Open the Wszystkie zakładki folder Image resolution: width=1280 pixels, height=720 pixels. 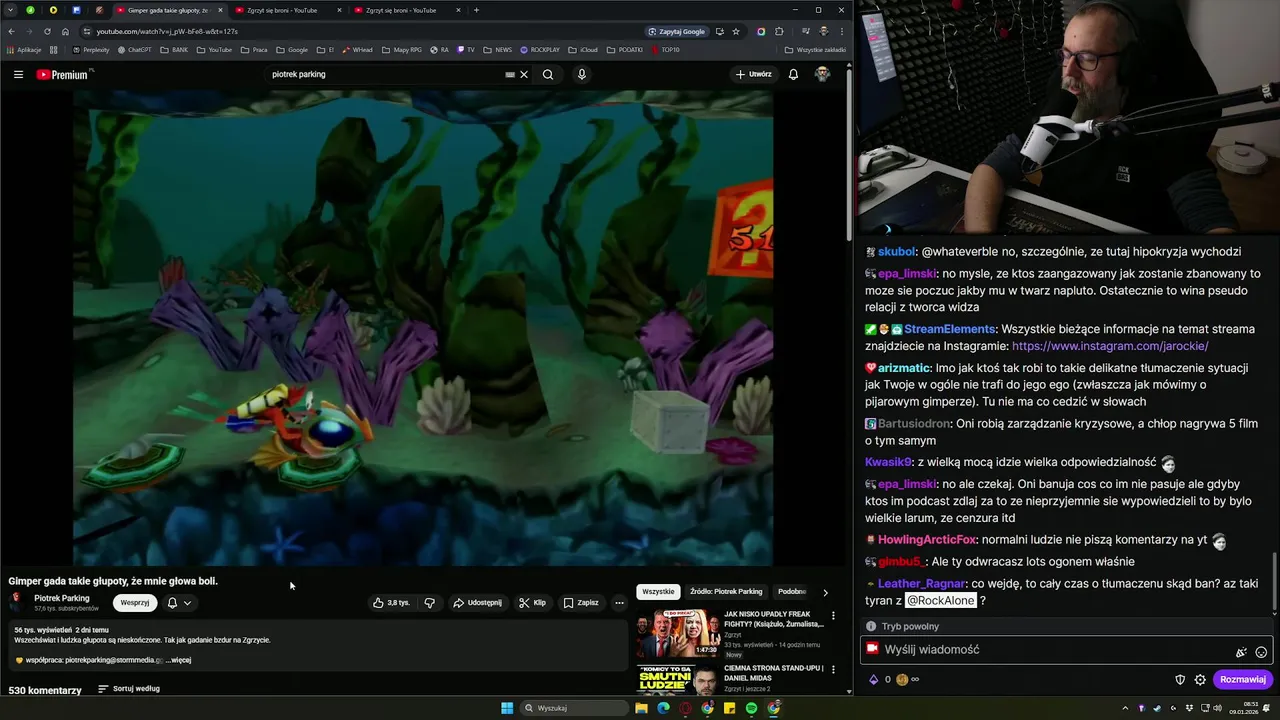[x=815, y=49]
